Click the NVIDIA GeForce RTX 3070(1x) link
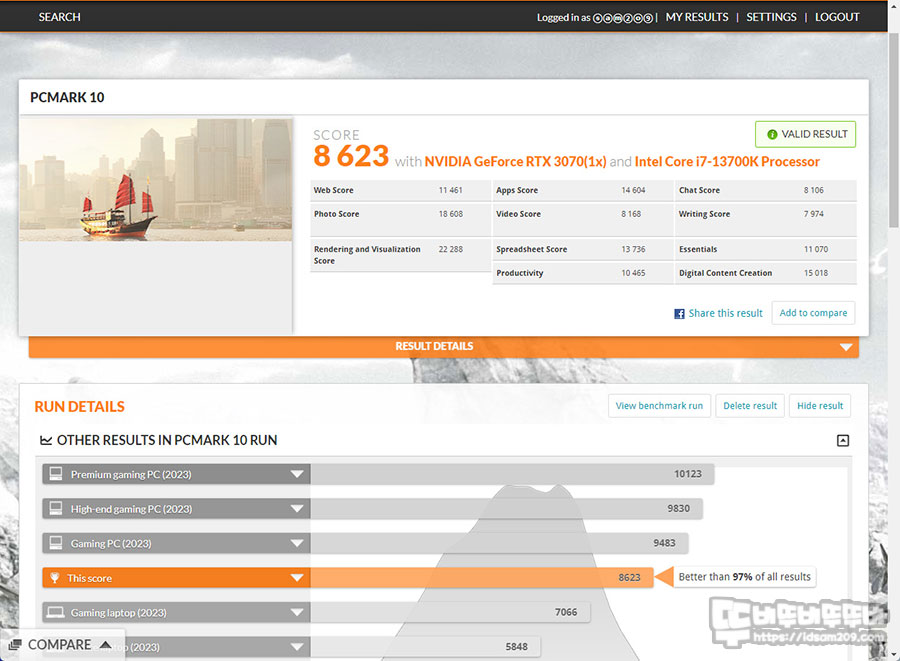Screen dimensions: 900x661 tap(515, 162)
